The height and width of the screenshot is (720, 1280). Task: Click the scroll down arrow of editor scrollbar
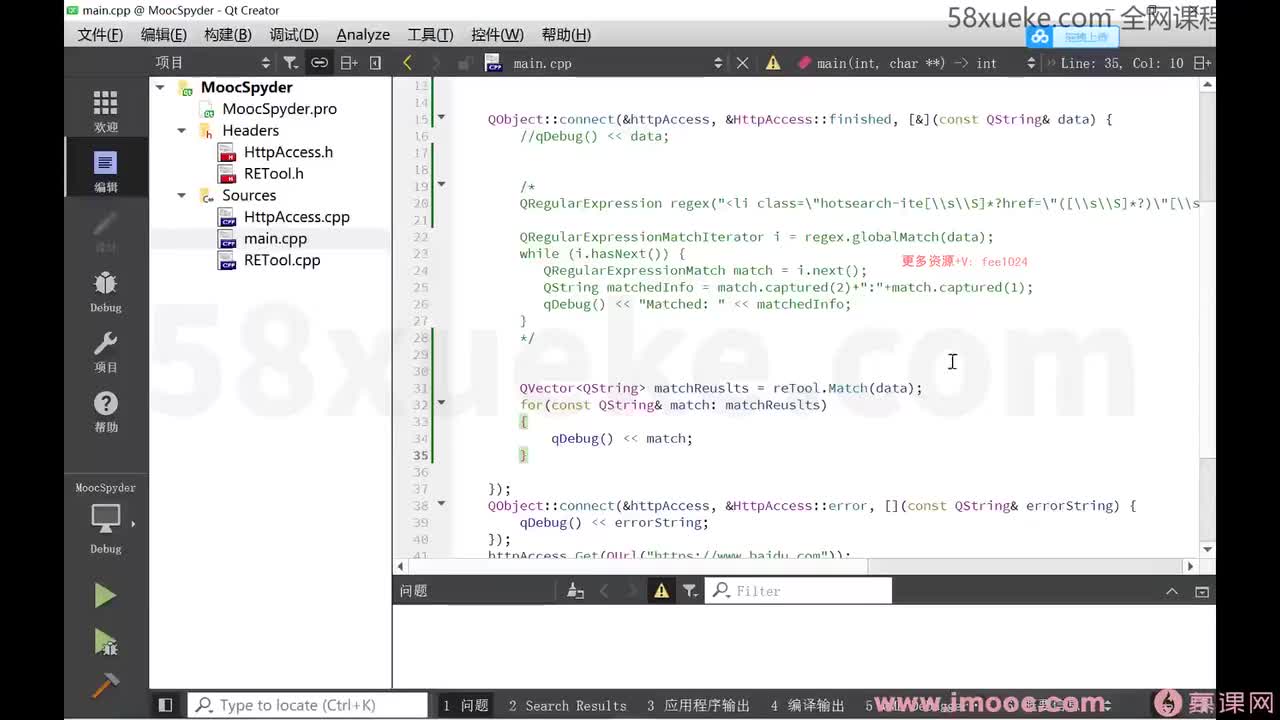(x=1207, y=549)
